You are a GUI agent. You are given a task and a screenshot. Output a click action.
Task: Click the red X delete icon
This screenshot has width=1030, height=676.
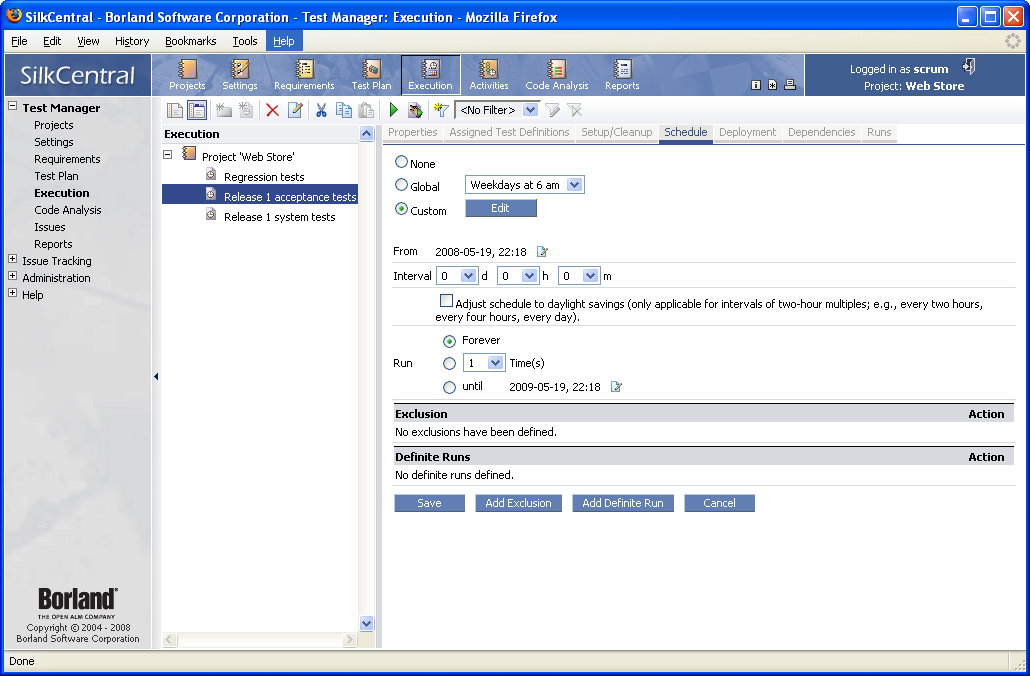tap(273, 110)
